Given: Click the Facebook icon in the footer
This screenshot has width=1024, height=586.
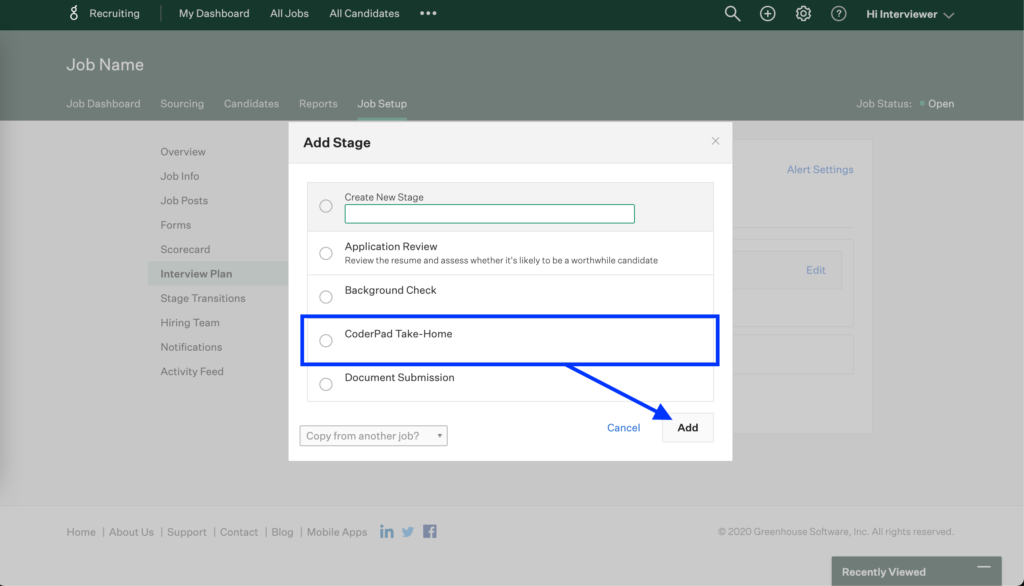Looking at the screenshot, I should (429, 531).
